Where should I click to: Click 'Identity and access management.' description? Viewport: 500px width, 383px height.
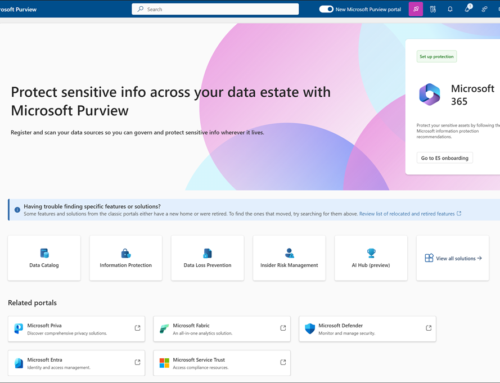59,367
